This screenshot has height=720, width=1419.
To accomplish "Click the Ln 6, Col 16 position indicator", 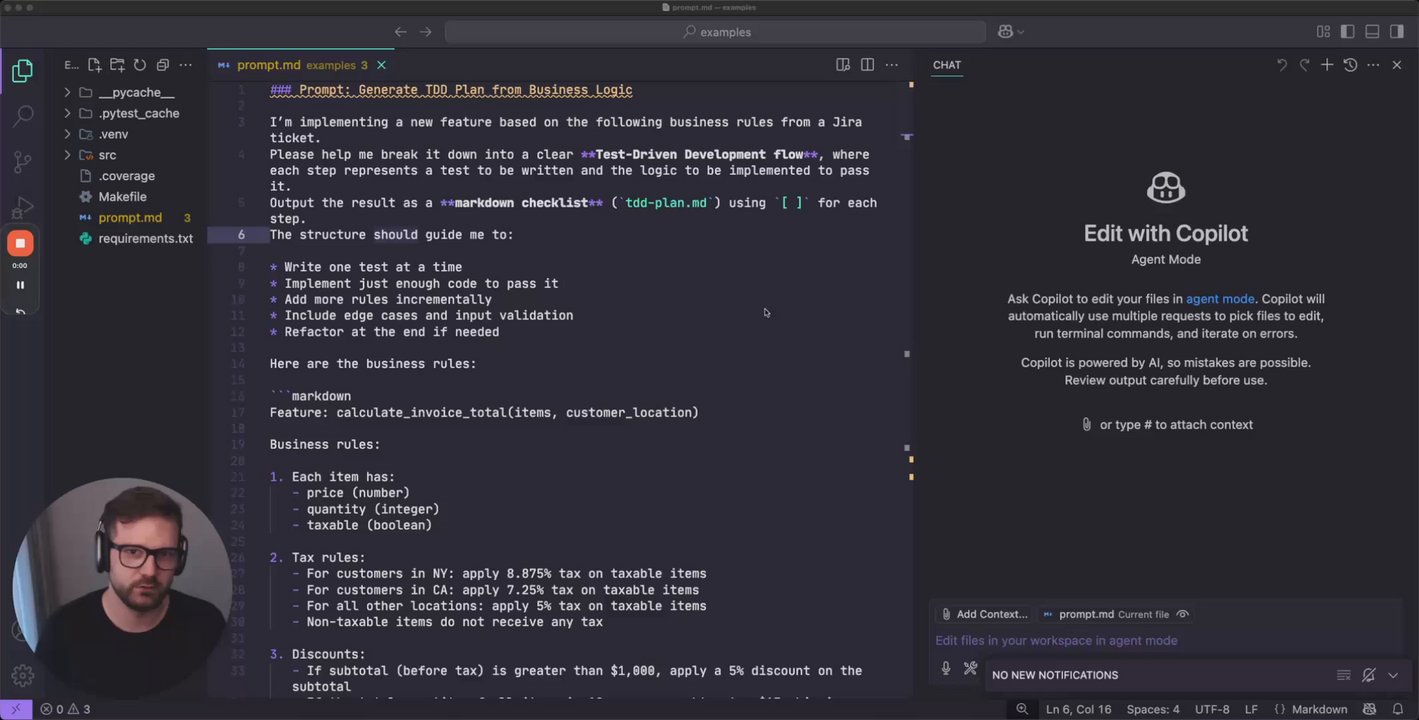I will (1078, 709).
